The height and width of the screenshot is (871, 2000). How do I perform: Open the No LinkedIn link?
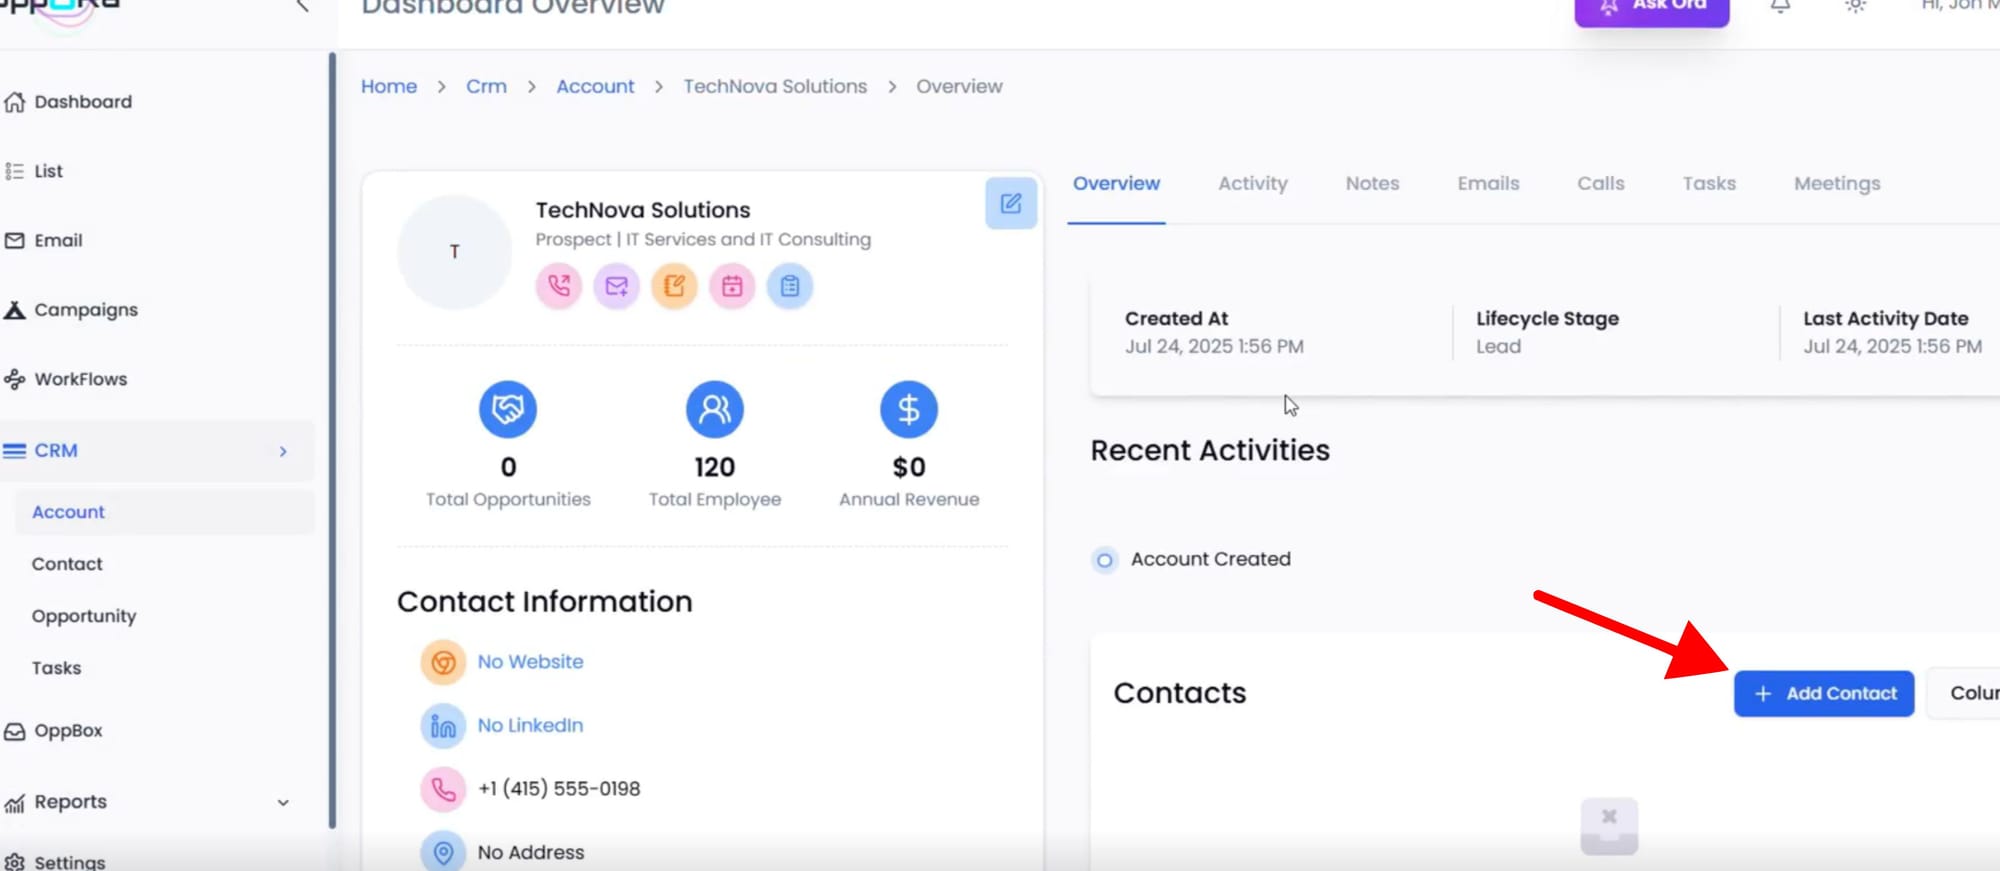530,726
